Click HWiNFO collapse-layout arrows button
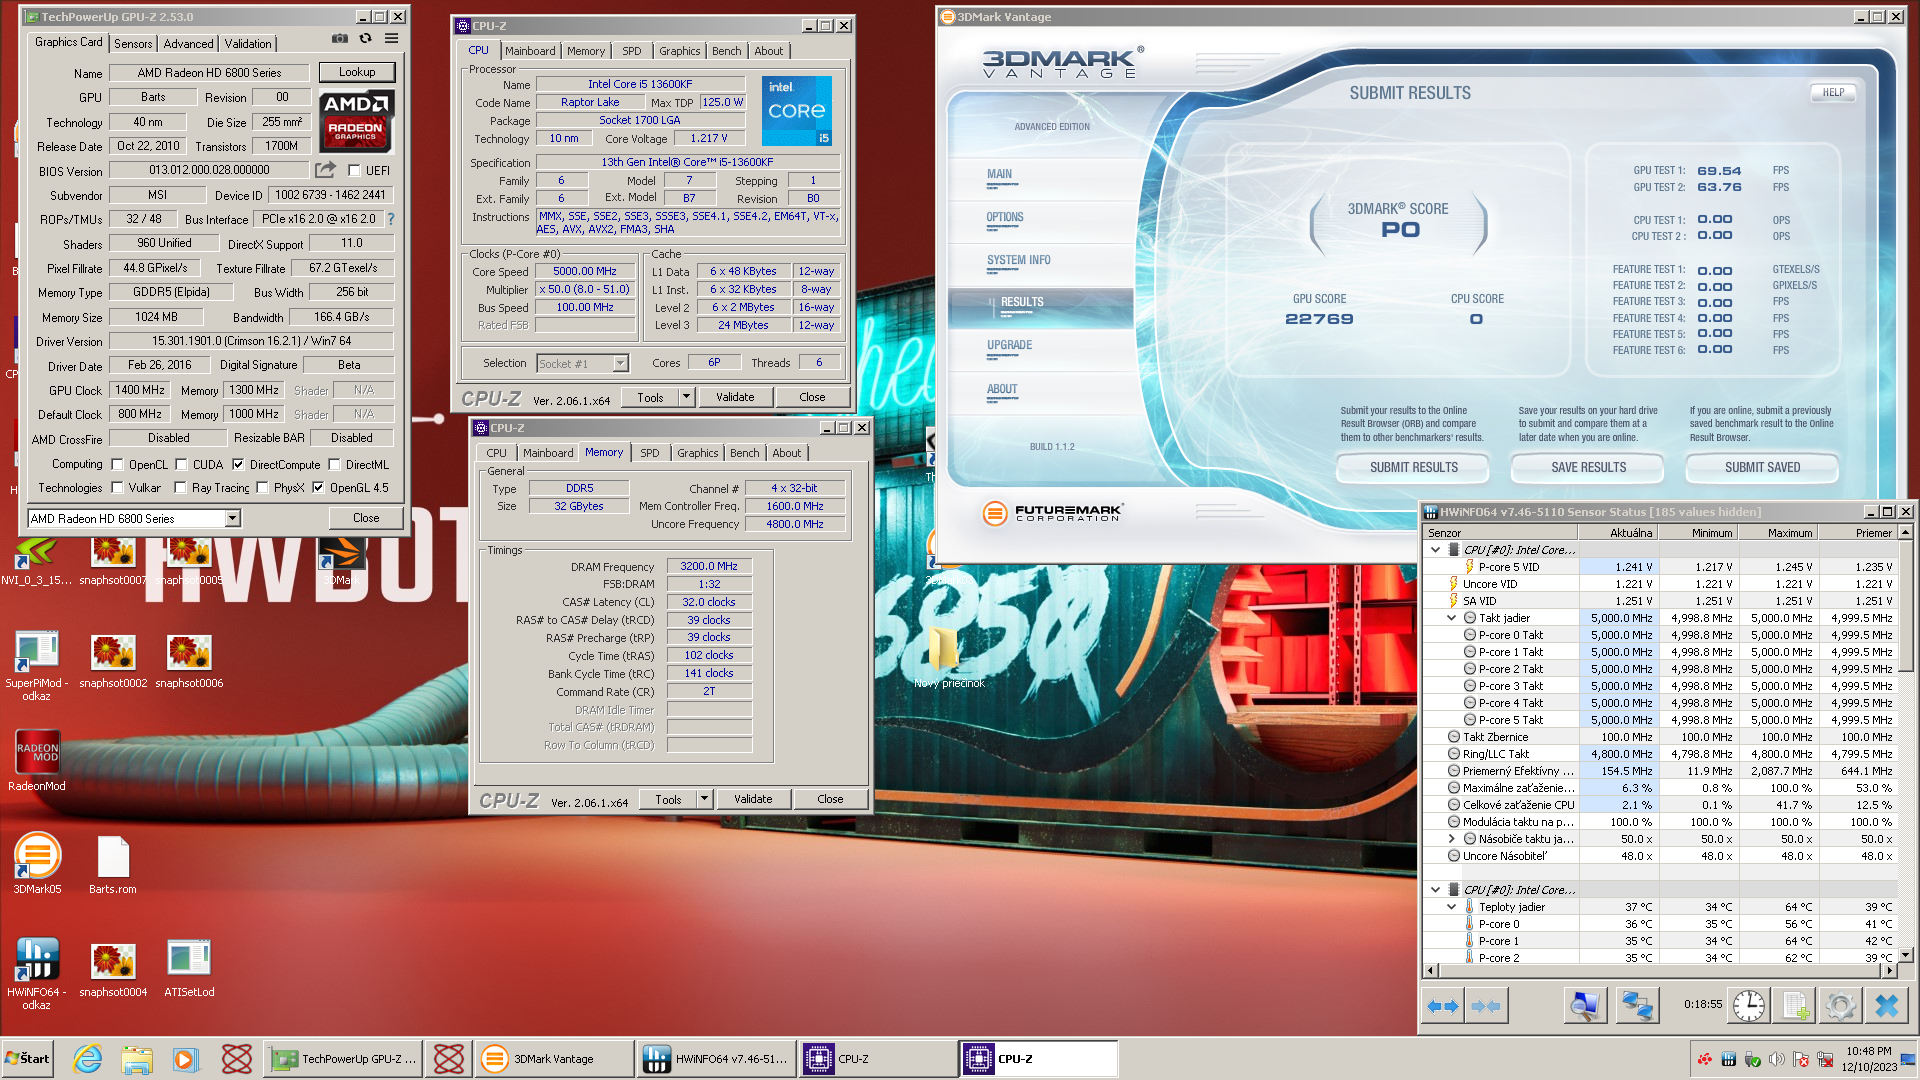This screenshot has width=1920, height=1080. [x=1487, y=1006]
